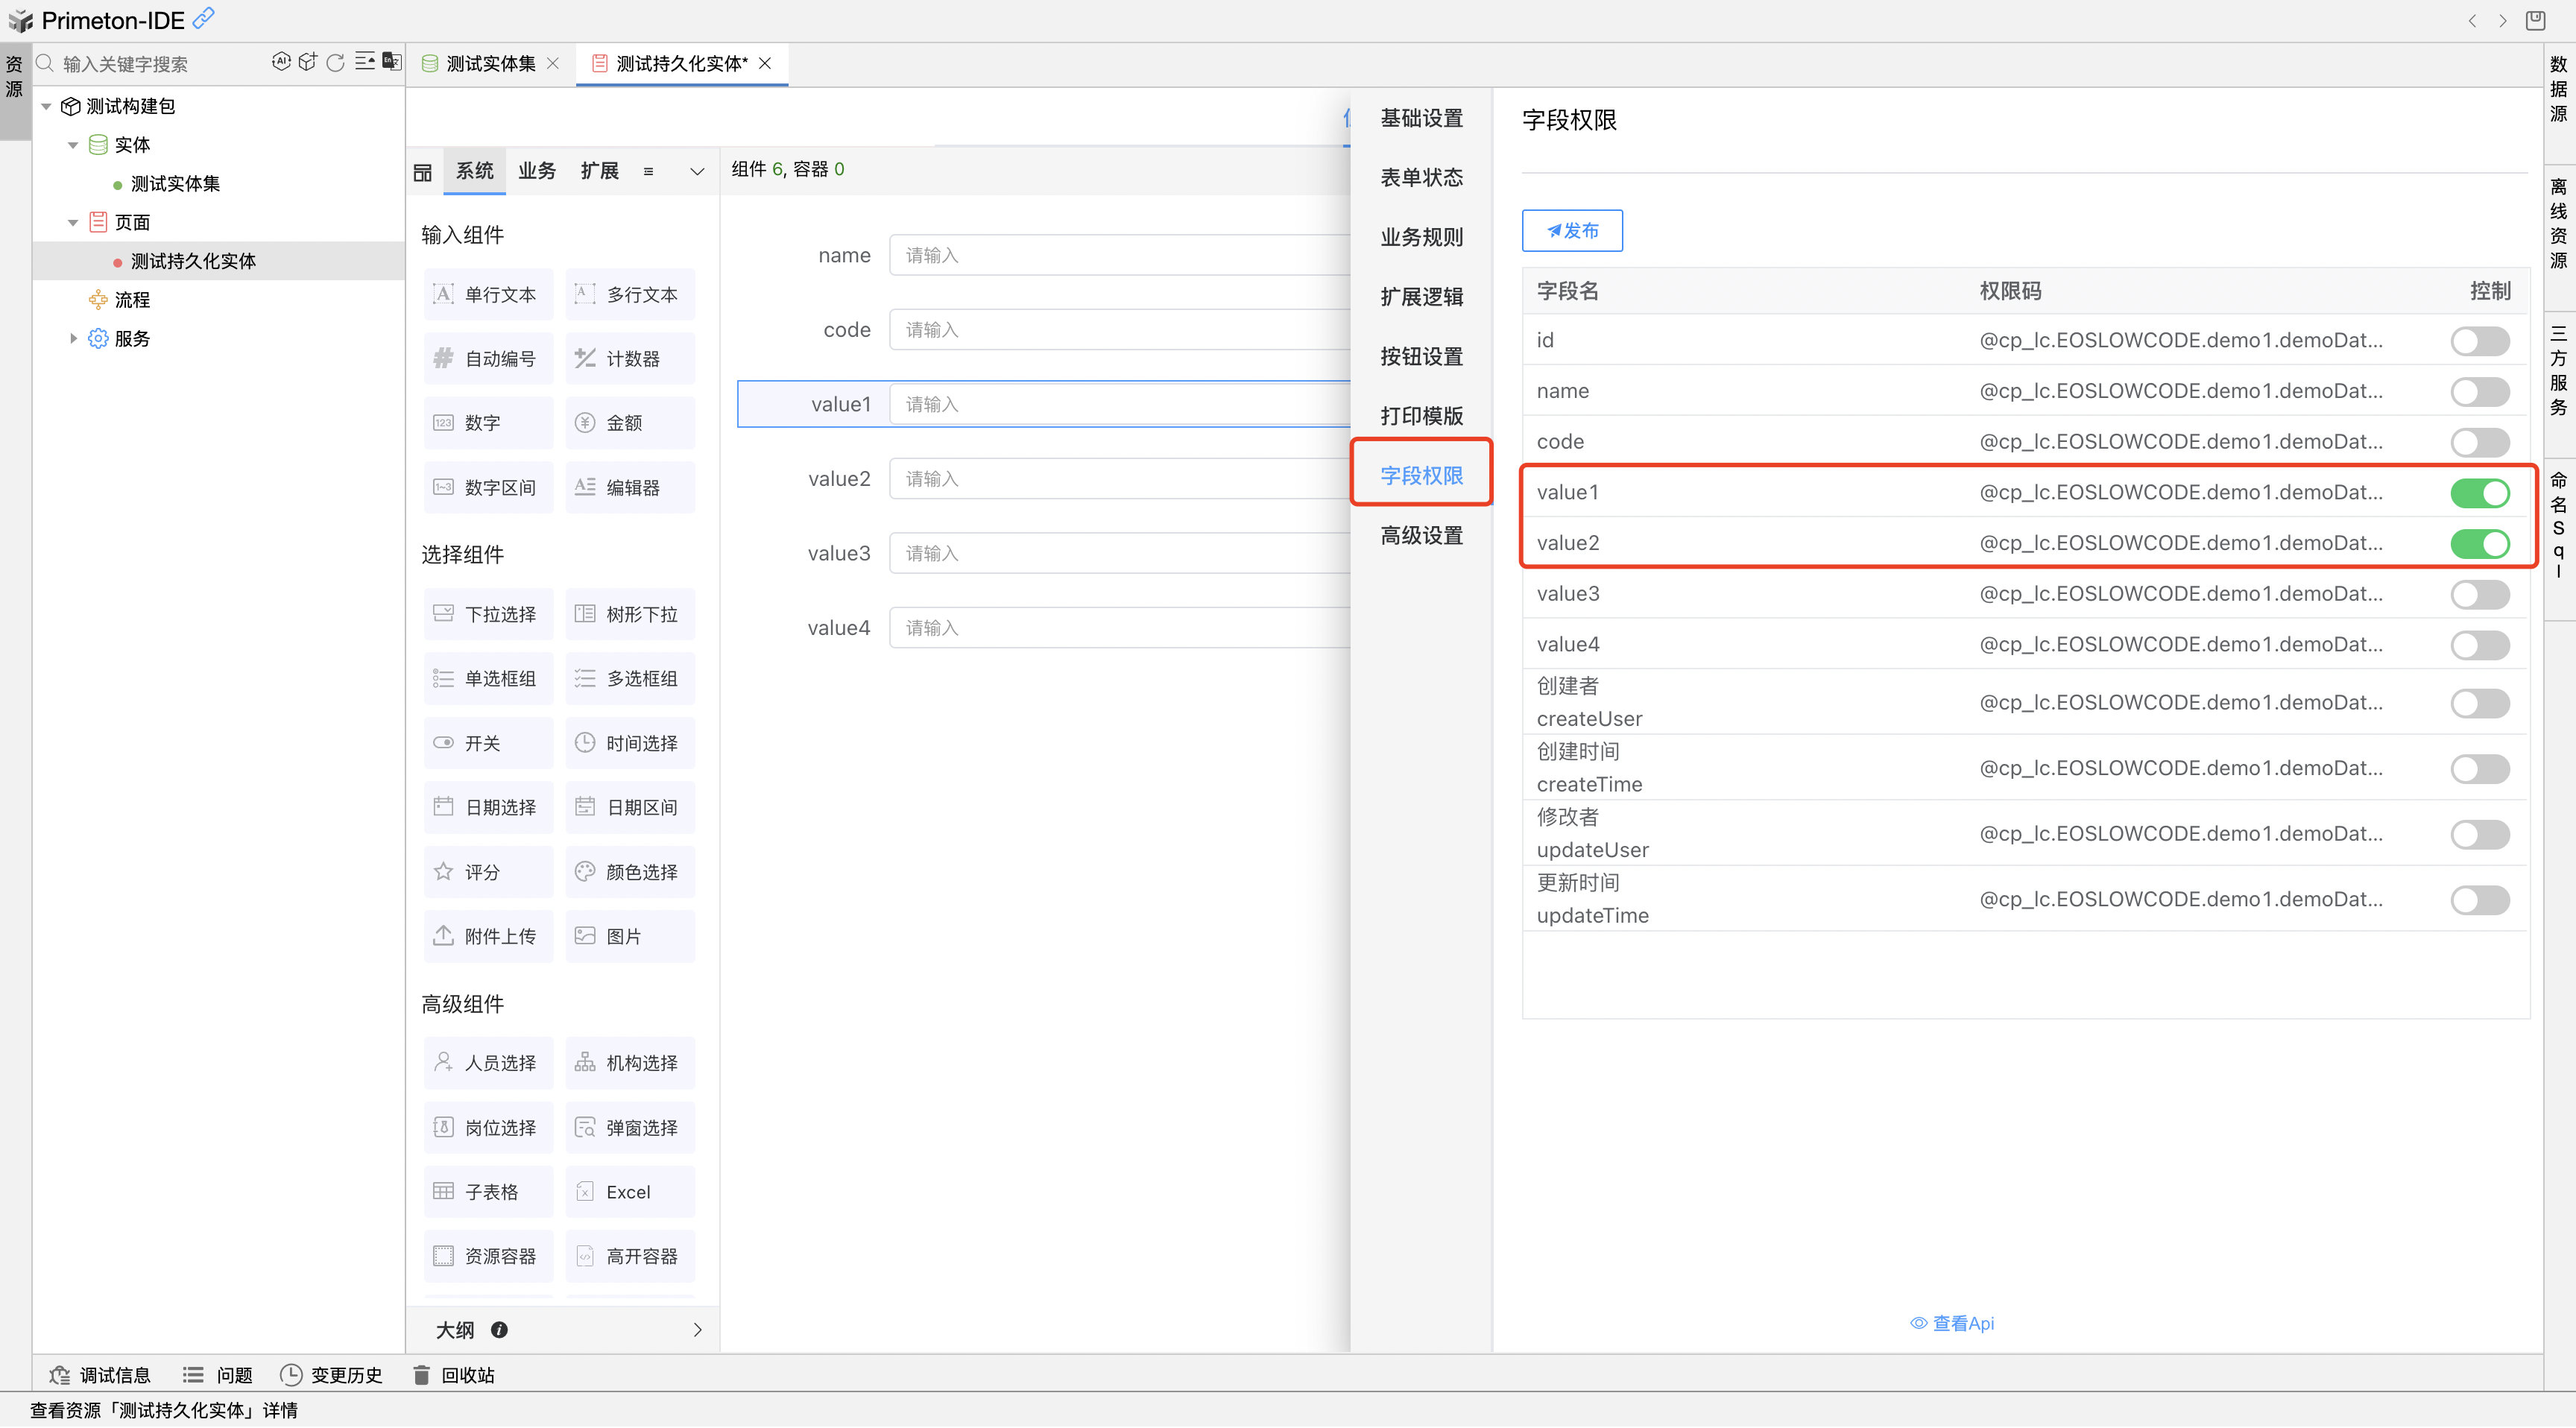This screenshot has width=2576, height=1428.
Task: Click the new package cube-plus icon
Action: (308, 62)
